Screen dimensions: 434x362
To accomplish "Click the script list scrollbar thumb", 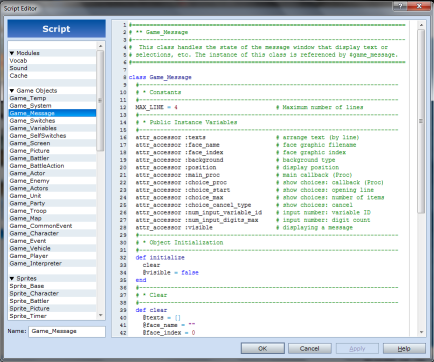I will tap(100, 100).
